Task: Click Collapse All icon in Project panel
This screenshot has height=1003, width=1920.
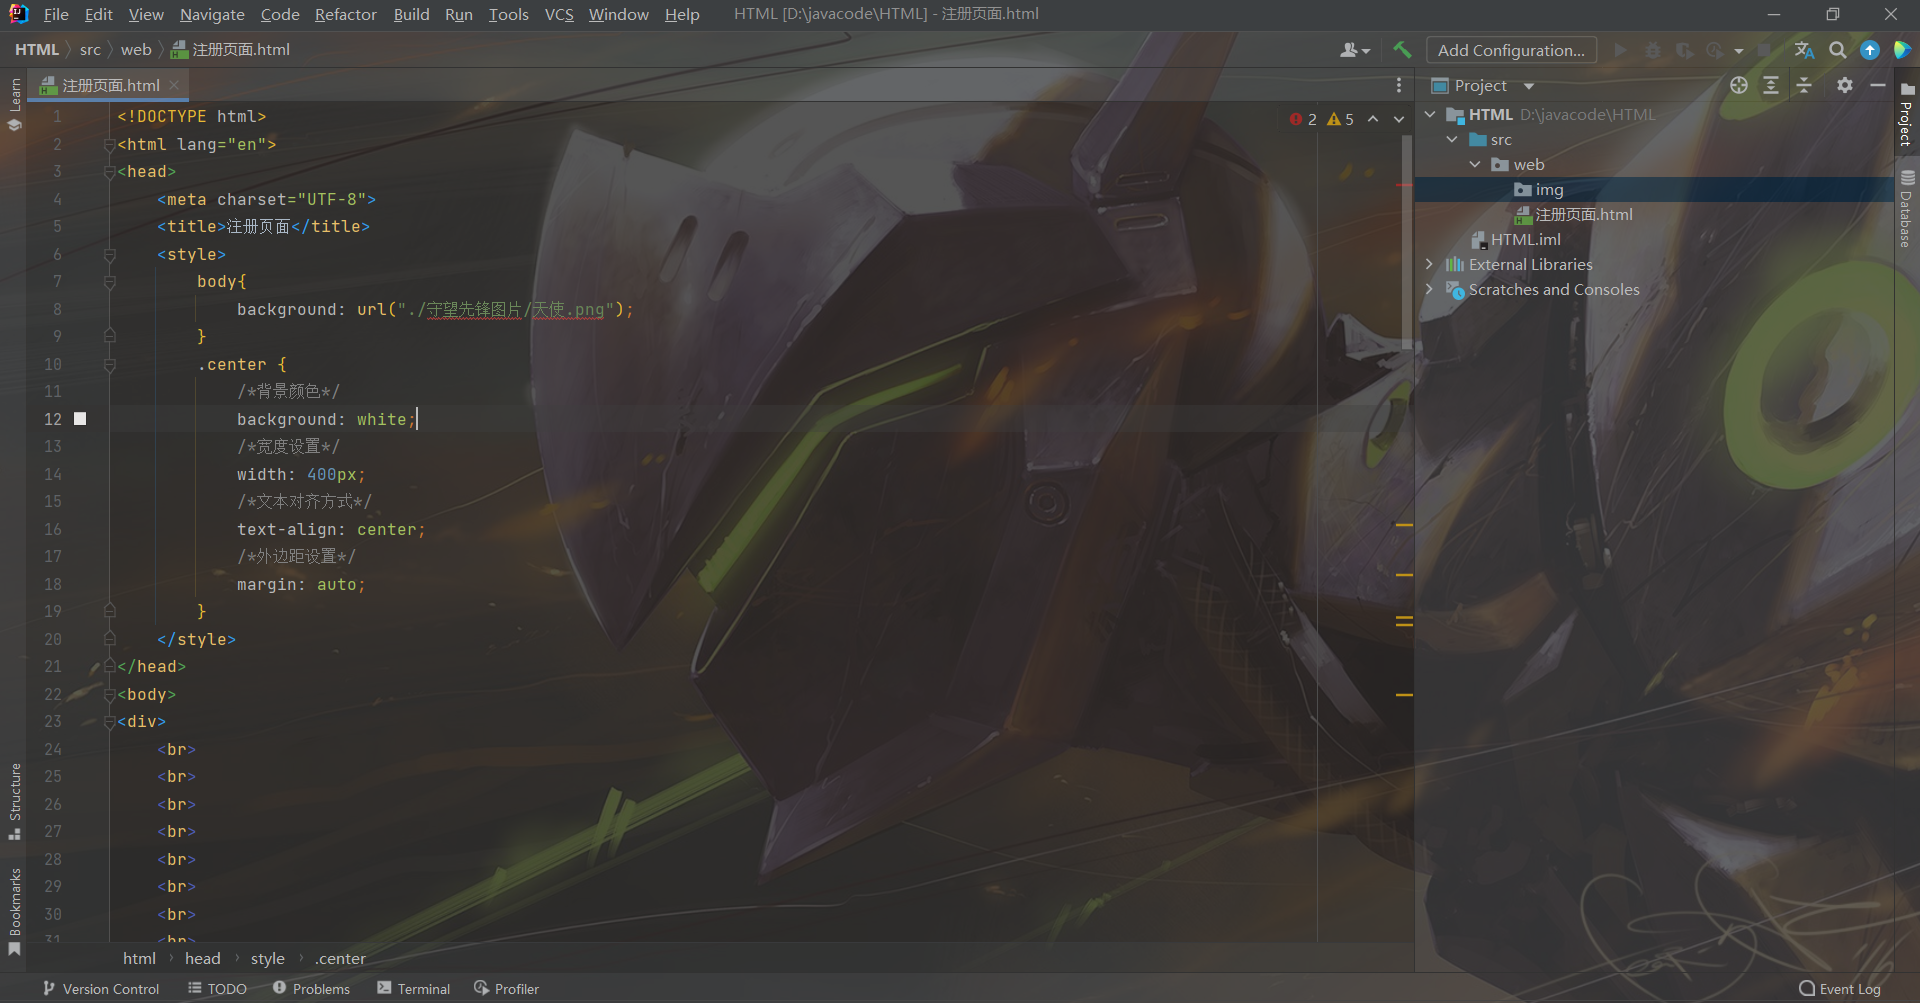Action: 1804,85
